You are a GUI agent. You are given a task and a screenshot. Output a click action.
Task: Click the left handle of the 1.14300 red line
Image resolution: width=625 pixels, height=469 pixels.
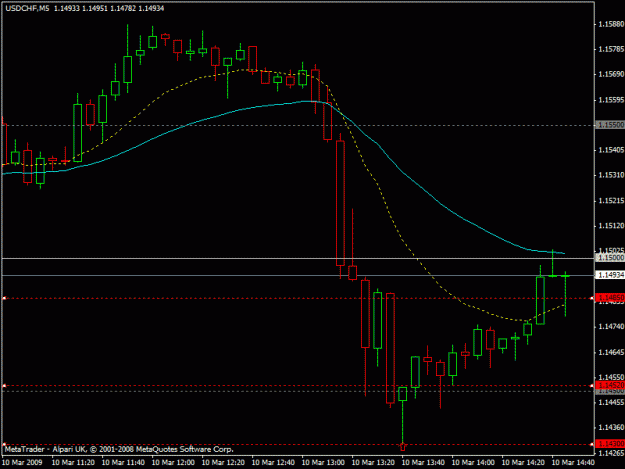click(x=4, y=444)
